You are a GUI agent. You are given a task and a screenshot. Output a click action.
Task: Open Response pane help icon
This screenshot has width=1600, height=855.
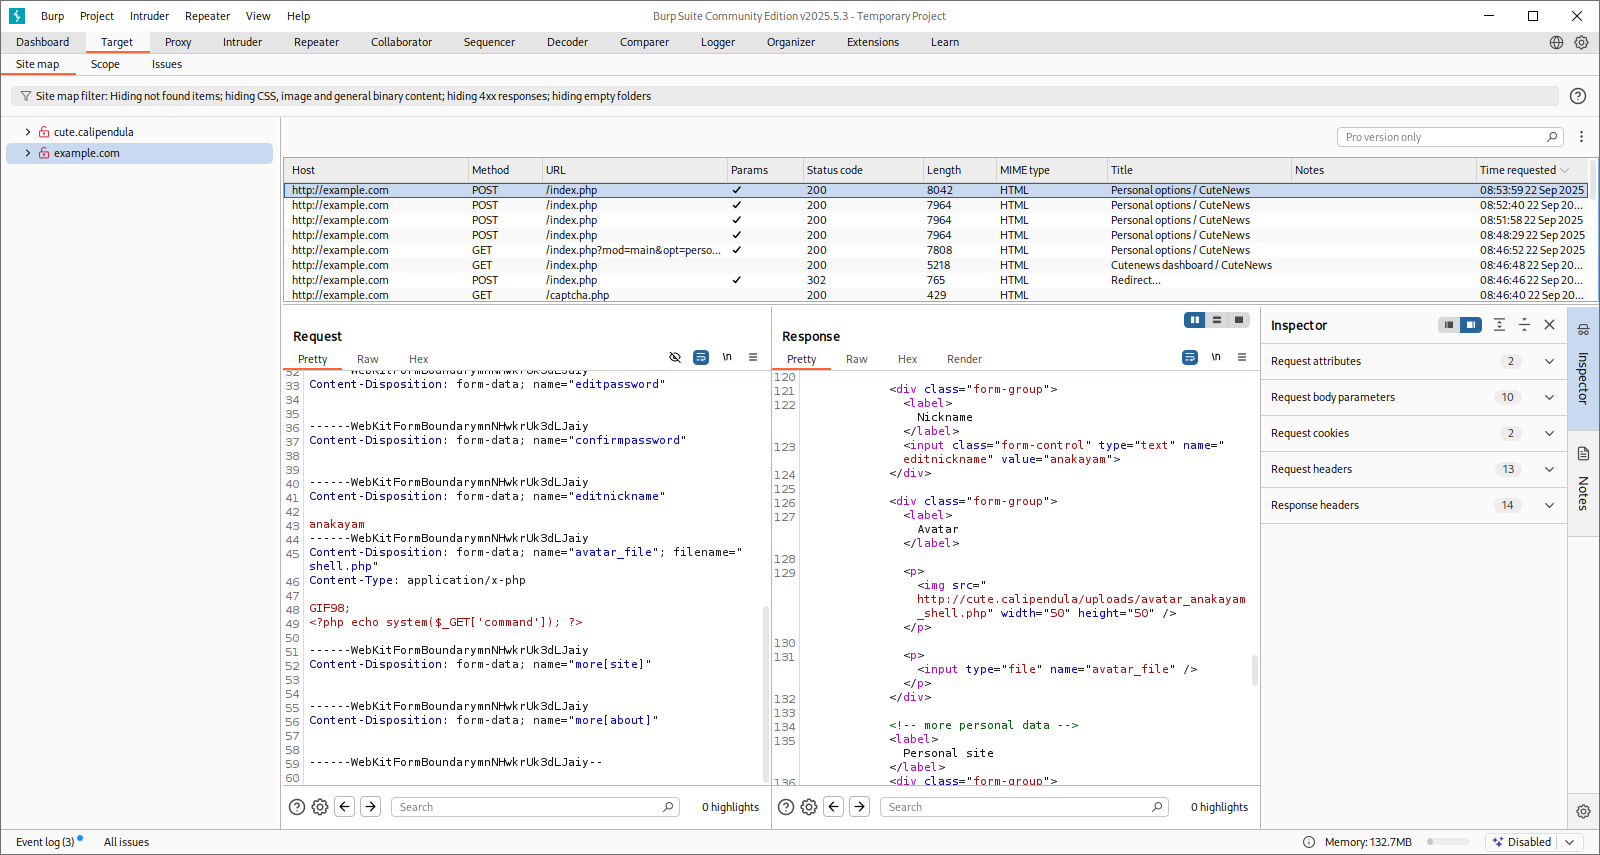point(786,807)
